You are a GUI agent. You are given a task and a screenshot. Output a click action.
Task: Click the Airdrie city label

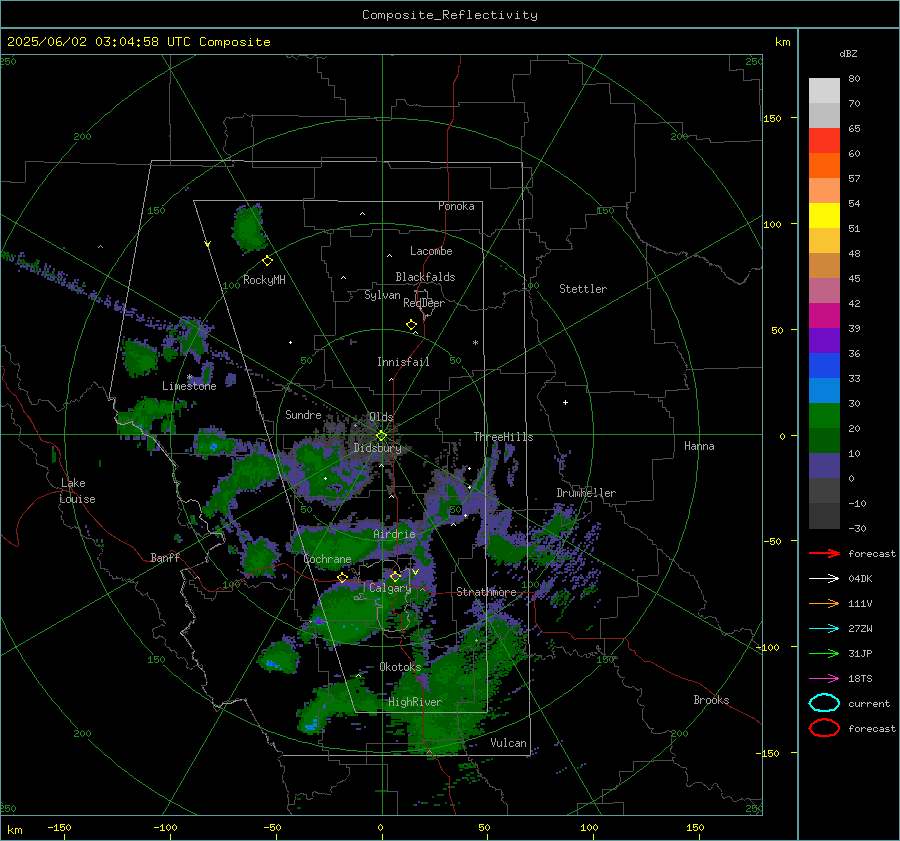click(x=394, y=534)
